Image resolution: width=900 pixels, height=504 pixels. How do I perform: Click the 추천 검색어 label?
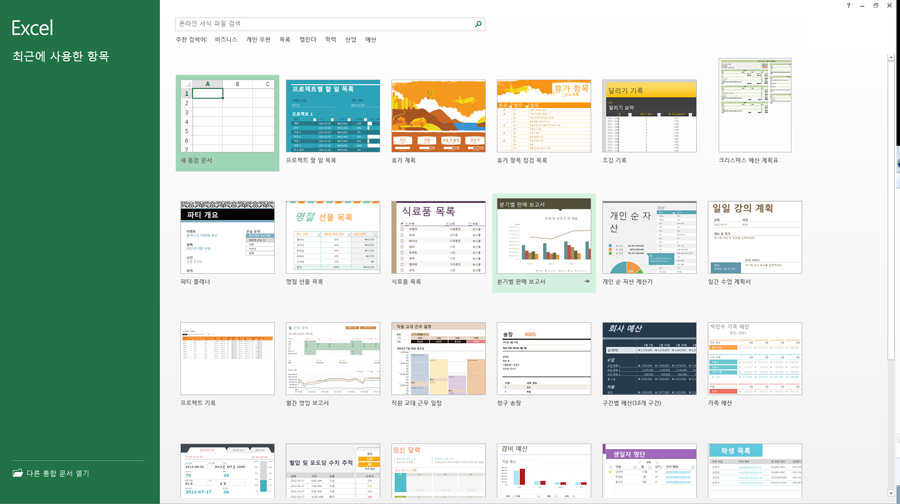tap(191, 40)
